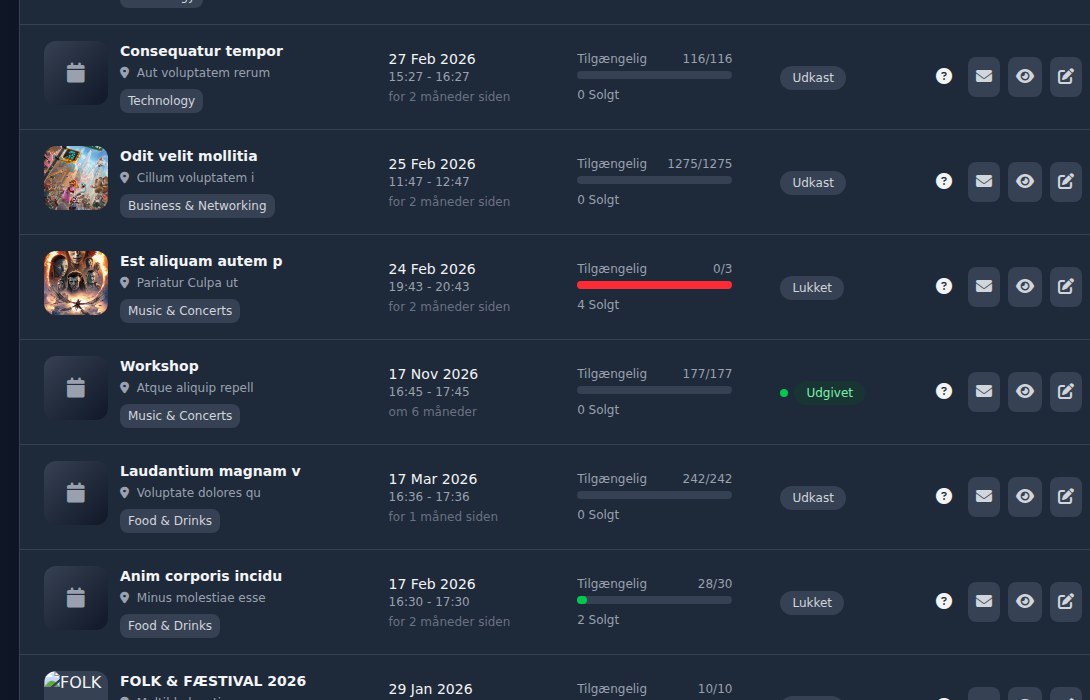Open the Workshop event title
This screenshot has width=1090, height=700.
pos(159,366)
